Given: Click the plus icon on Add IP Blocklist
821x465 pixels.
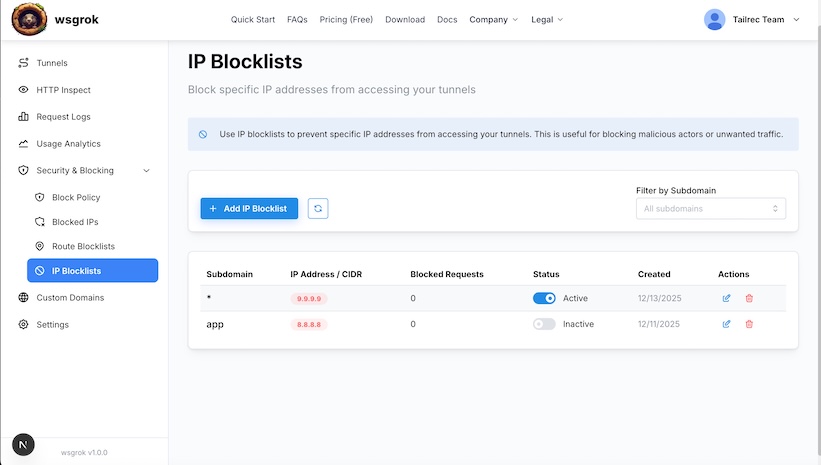Looking at the screenshot, I should 213,208.
